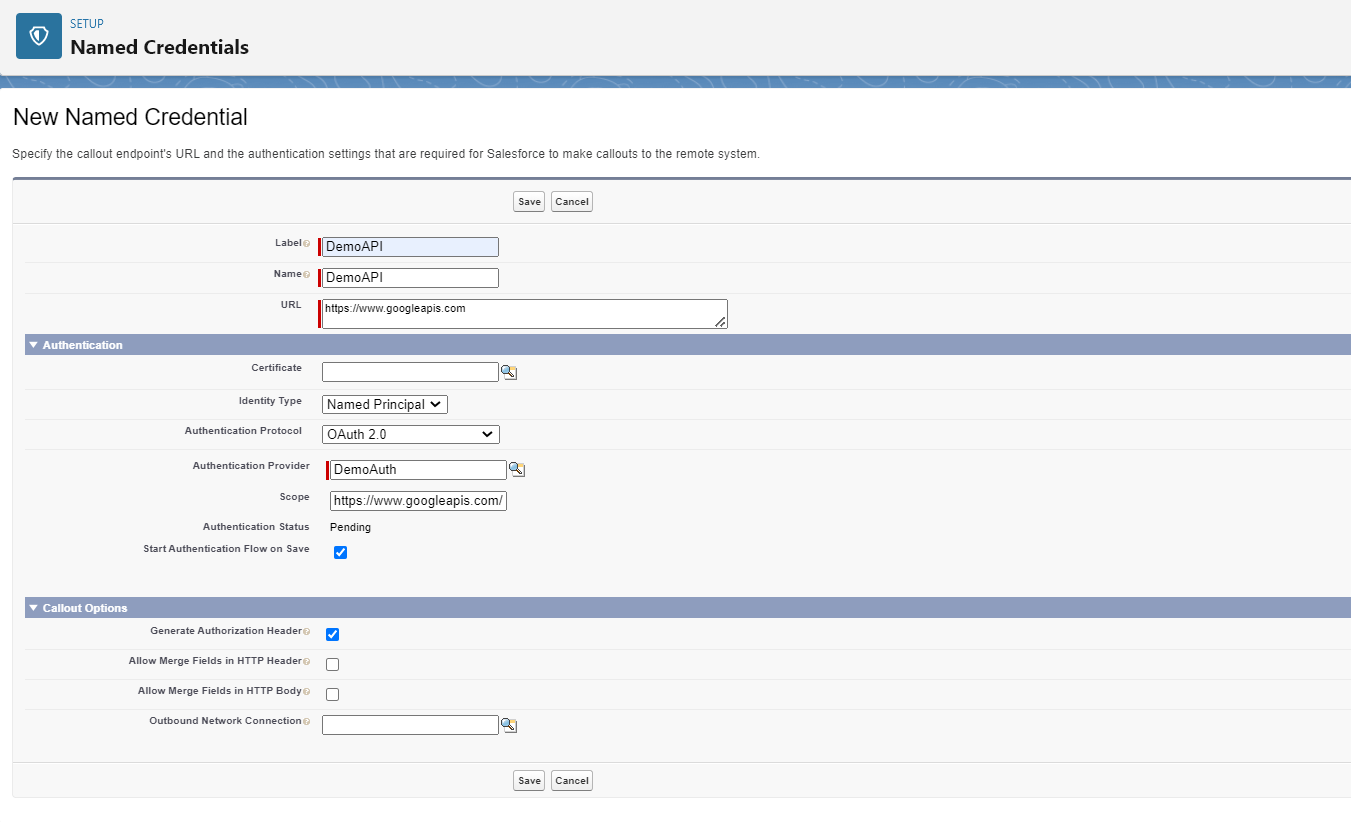Open the Certificate lookup icon
Viewport: 1351px width, 822px height.
(x=509, y=372)
